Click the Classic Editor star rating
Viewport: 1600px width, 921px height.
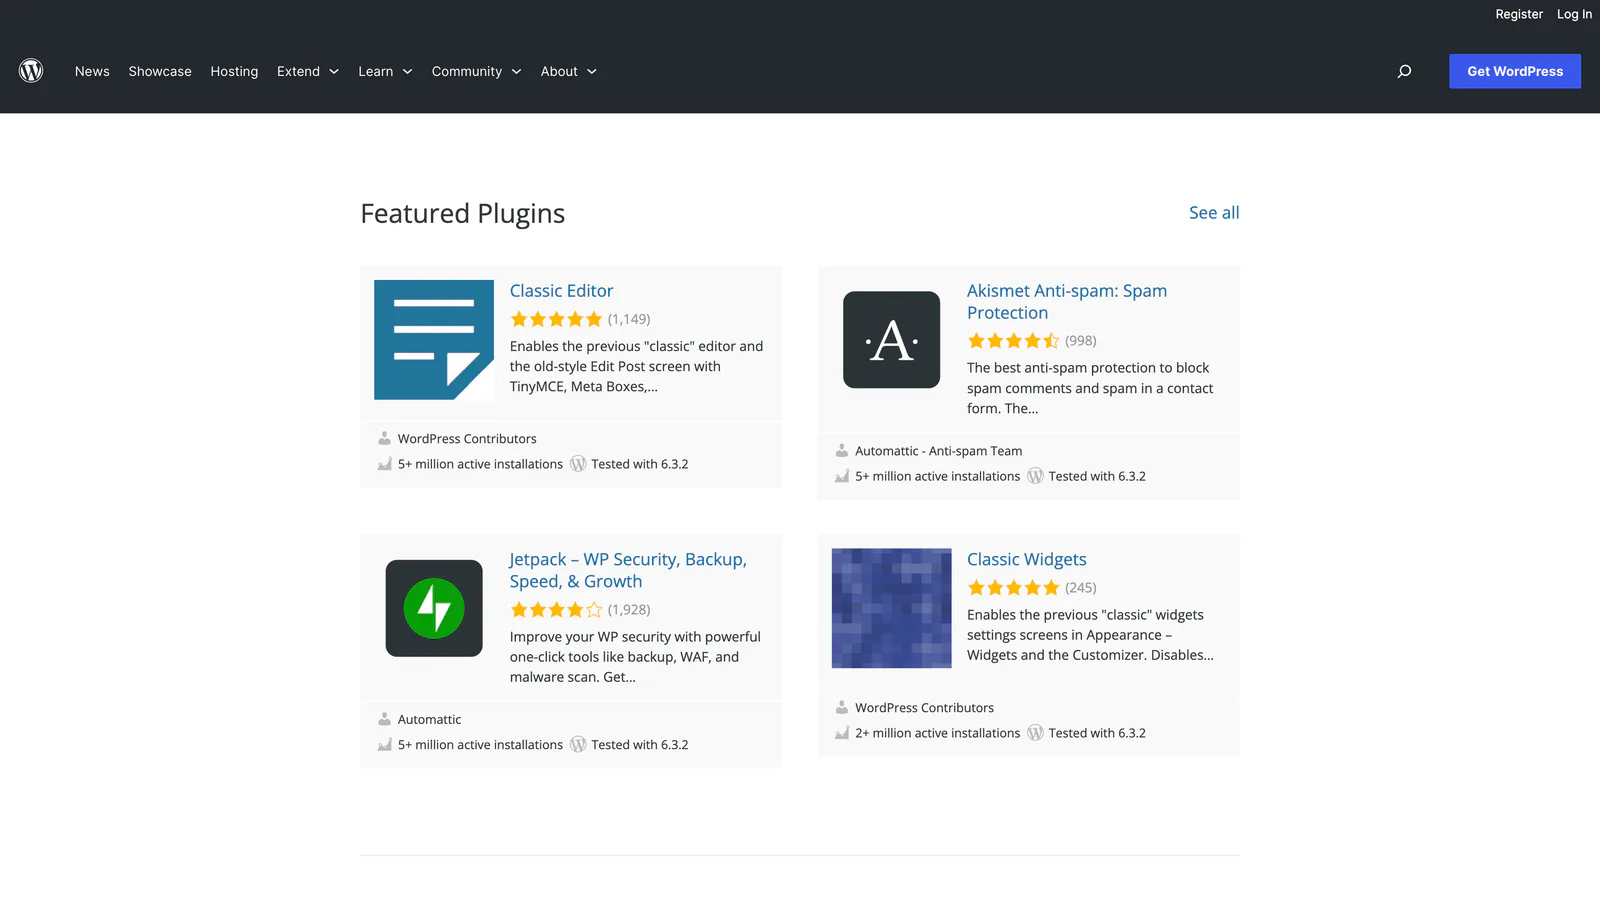point(556,319)
